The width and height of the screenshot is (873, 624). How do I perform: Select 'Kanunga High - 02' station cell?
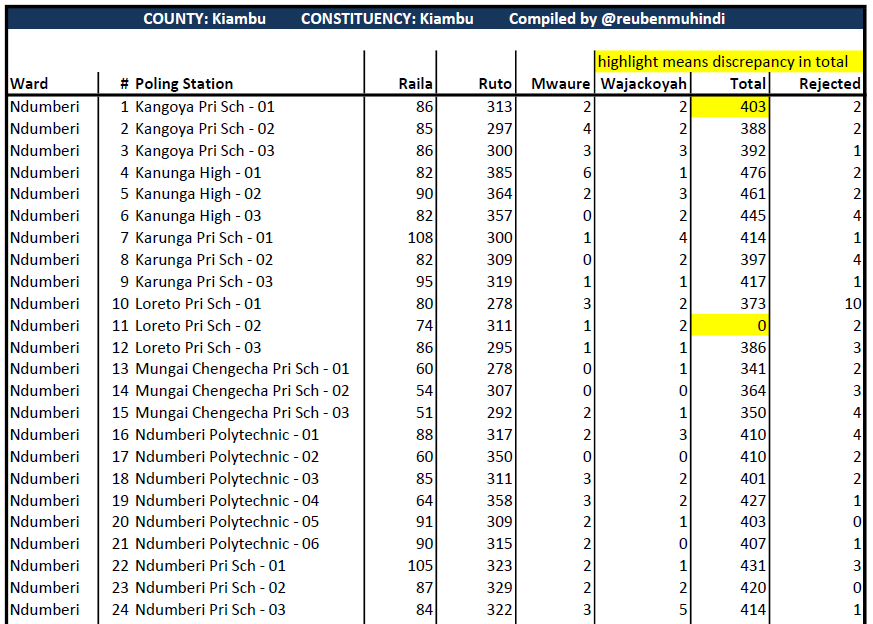(x=198, y=194)
